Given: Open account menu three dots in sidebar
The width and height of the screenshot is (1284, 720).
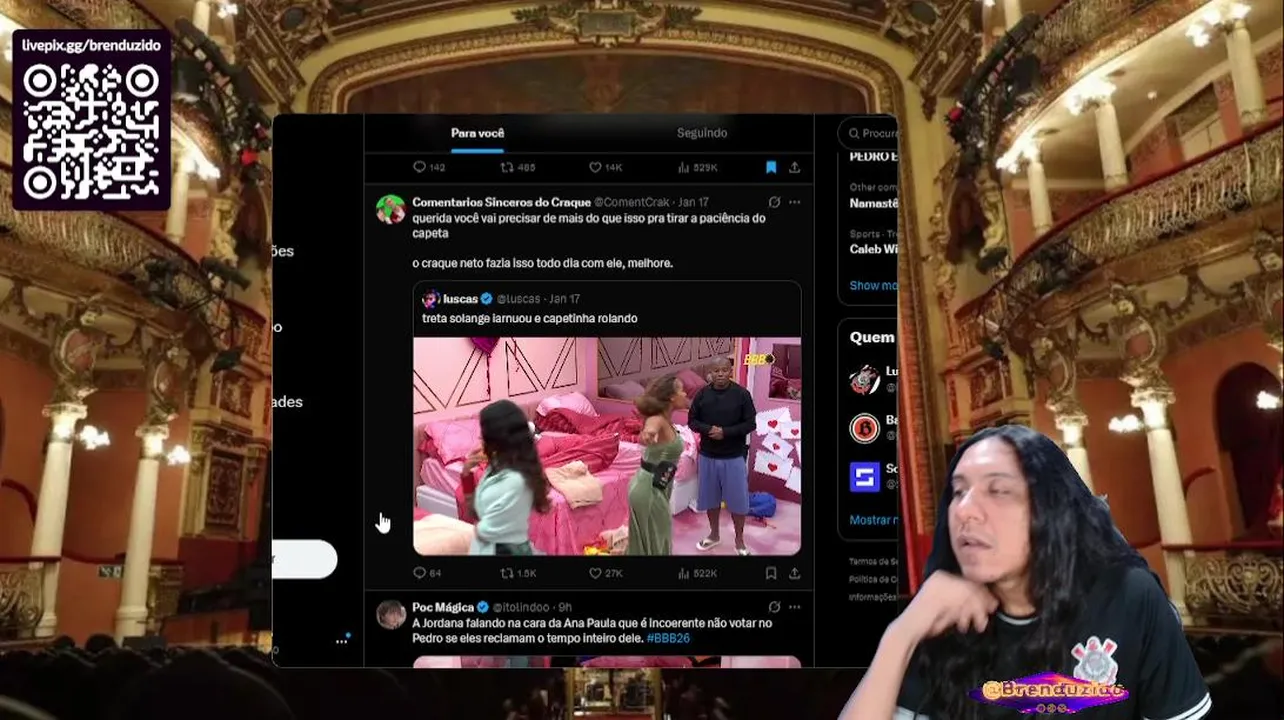Looking at the screenshot, I should click(341, 641).
